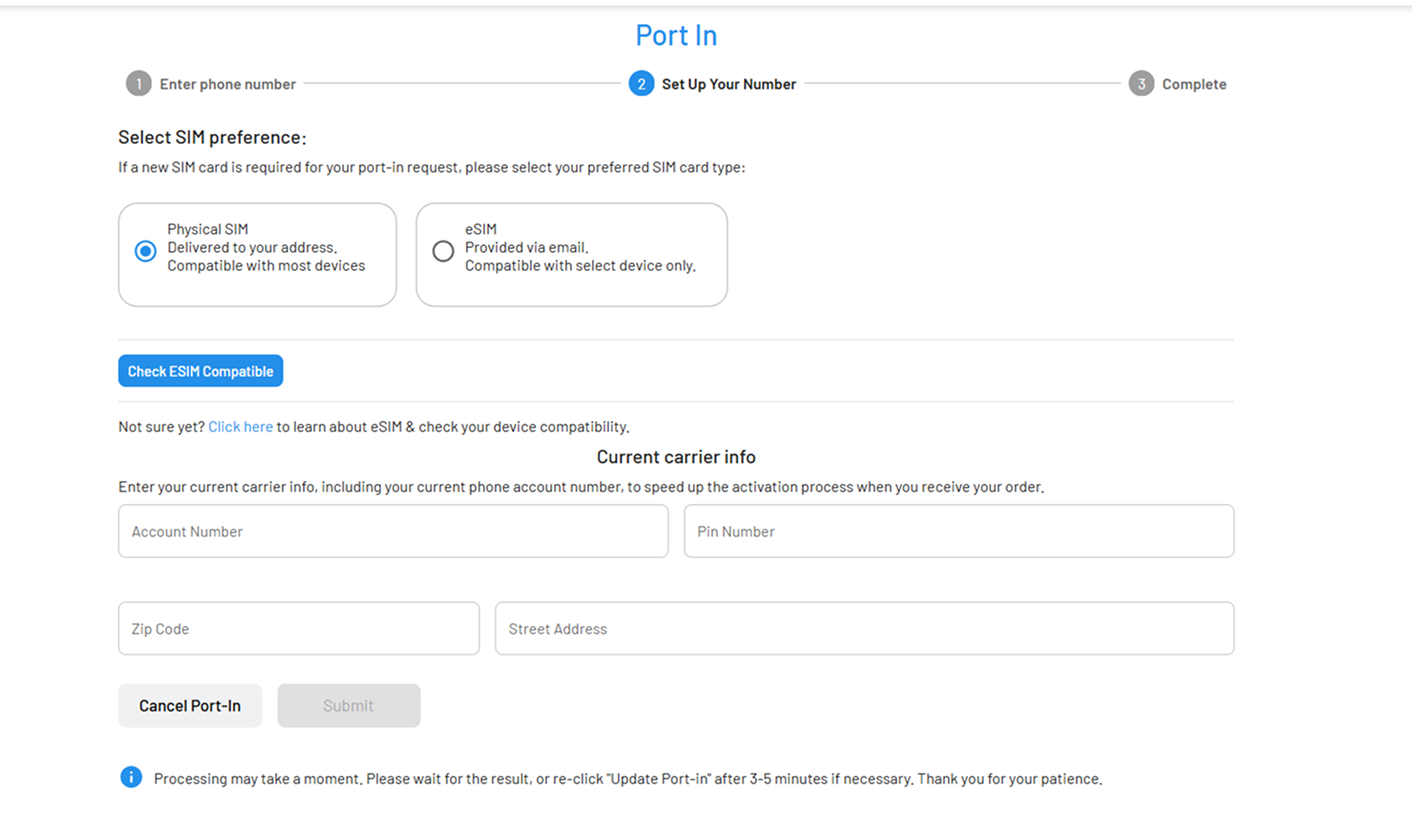This screenshot has width=1412, height=813.
Task: Click the step 1 Enter phone number circle
Action: [139, 84]
